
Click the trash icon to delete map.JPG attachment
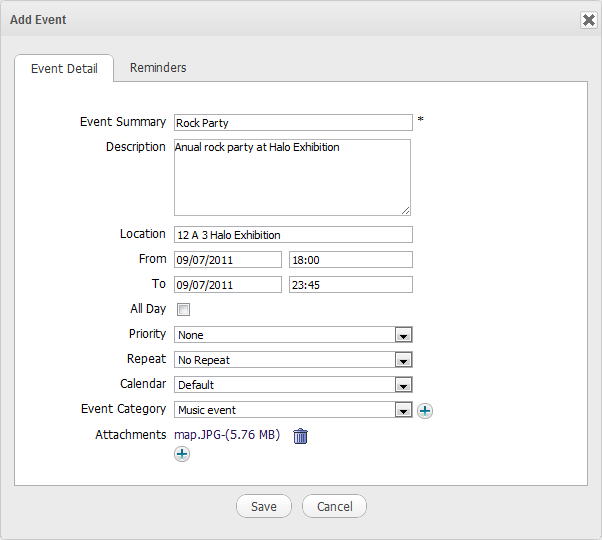pos(300,435)
